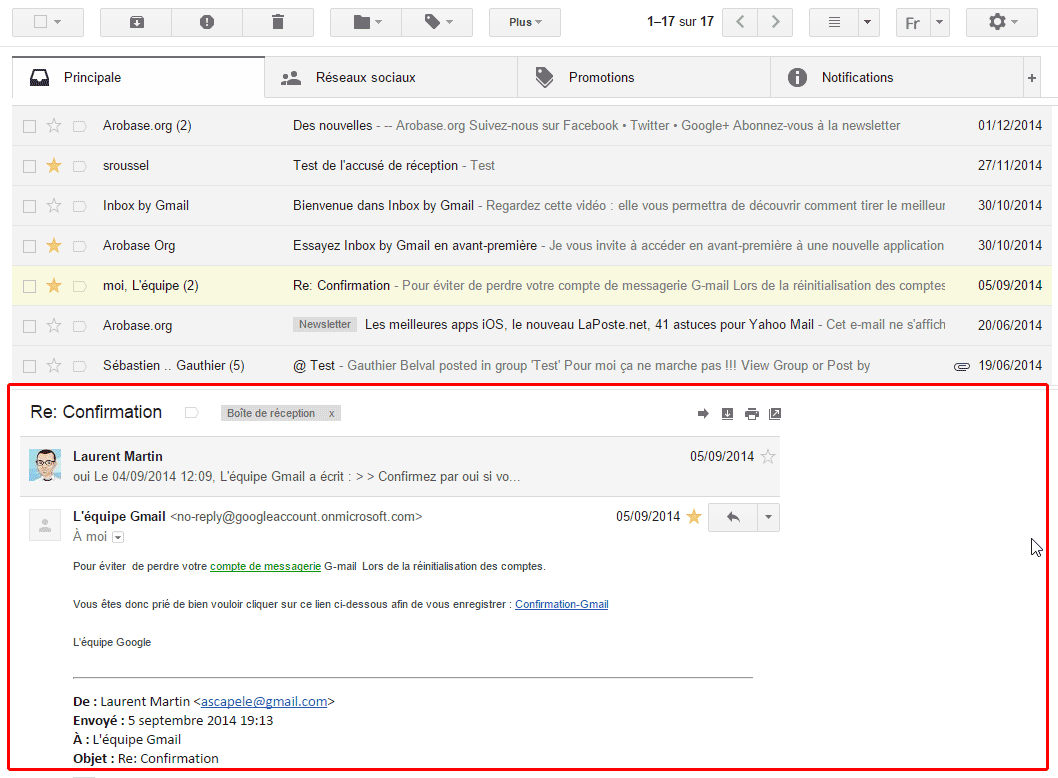The width and height of the screenshot is (1058, 778).
Task: Click the forward-all arrow icon in preview
Action: click(x=703, y=414)
